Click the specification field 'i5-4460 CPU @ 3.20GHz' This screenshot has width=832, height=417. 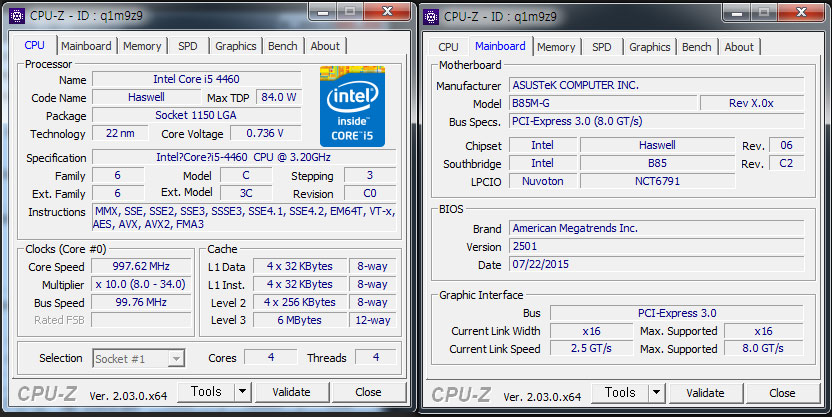coord(244,157)
